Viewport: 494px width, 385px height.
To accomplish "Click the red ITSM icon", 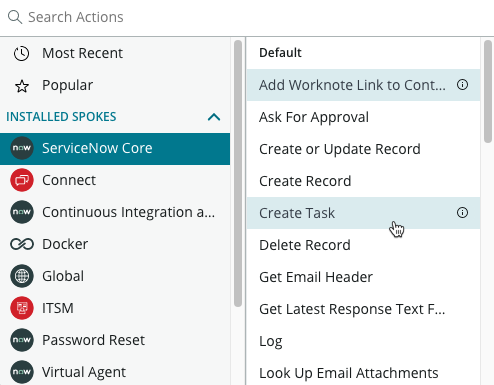I will pyautogui.click(x=22, y=308).
